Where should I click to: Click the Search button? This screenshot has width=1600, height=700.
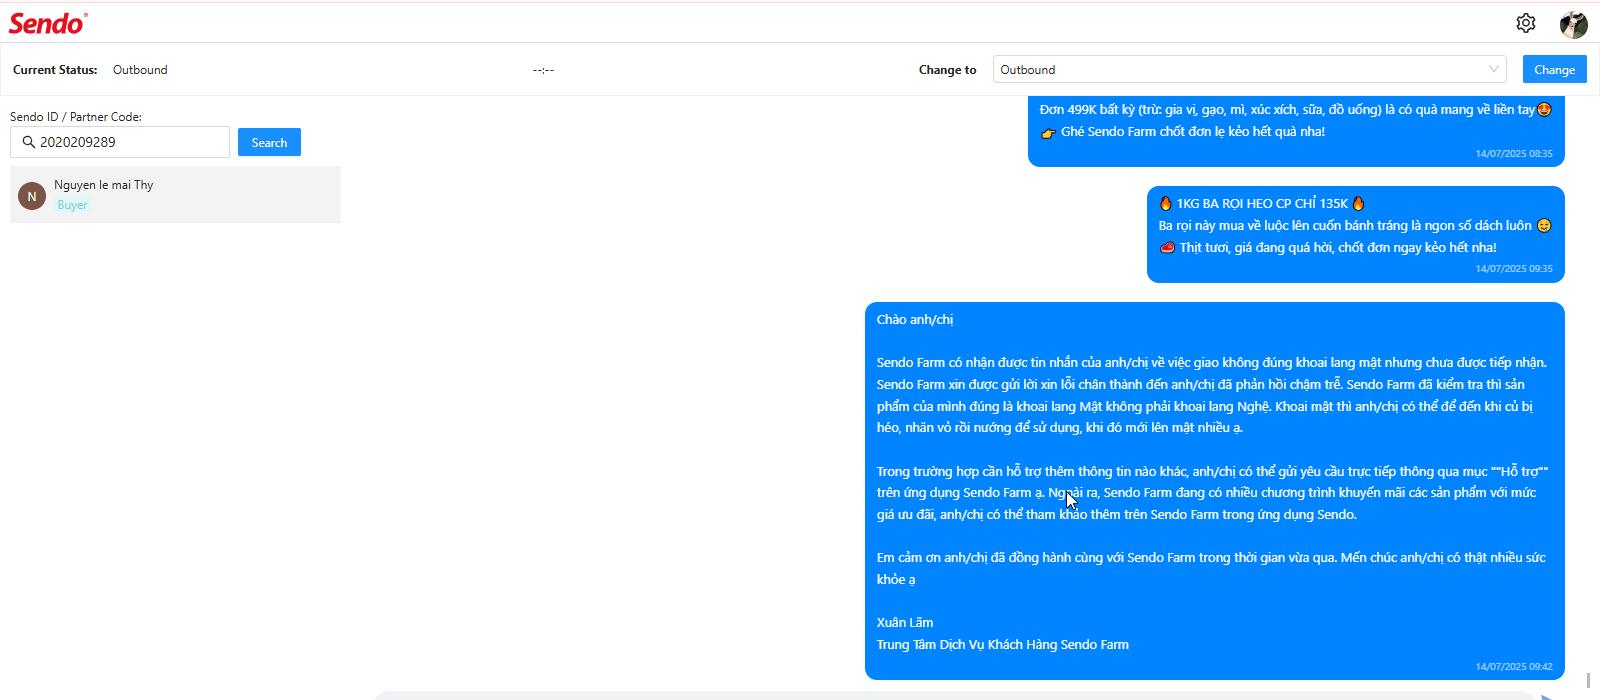(269, 142)
